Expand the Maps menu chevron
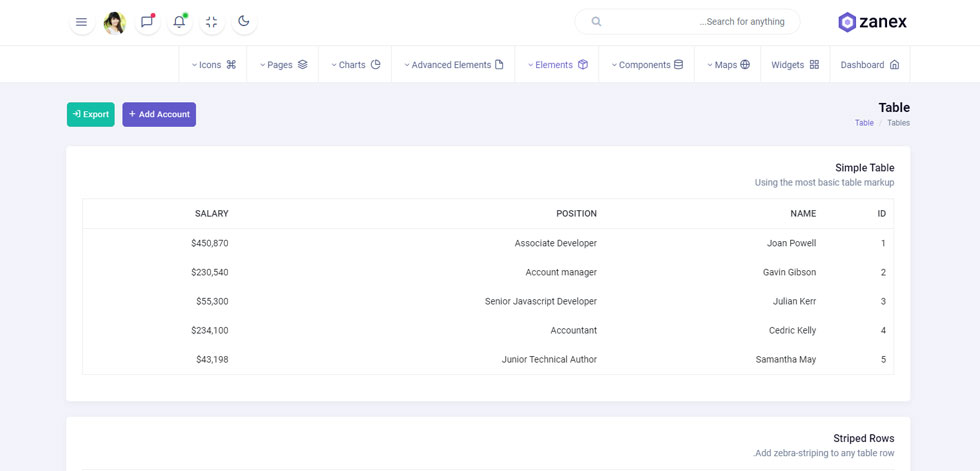 710,65
